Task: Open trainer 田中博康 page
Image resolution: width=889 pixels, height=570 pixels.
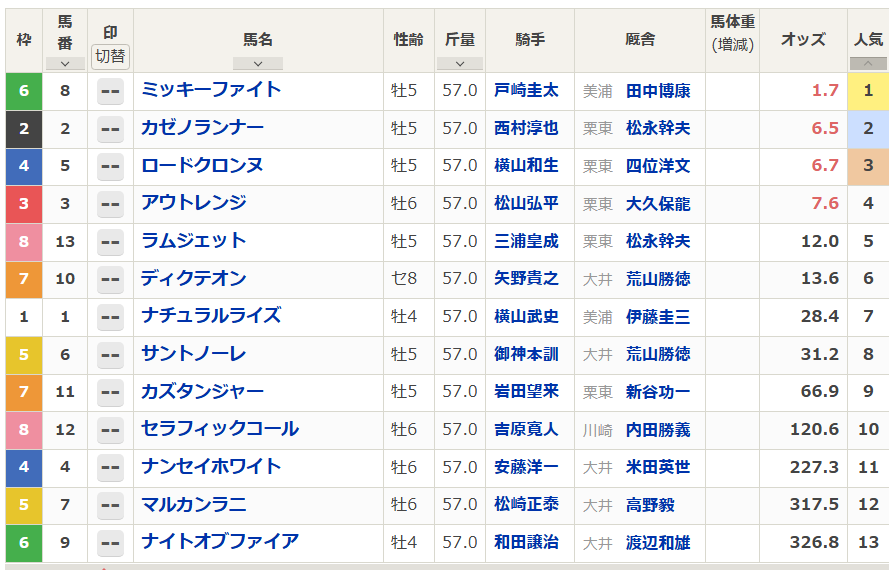Action: click(658, 91)
